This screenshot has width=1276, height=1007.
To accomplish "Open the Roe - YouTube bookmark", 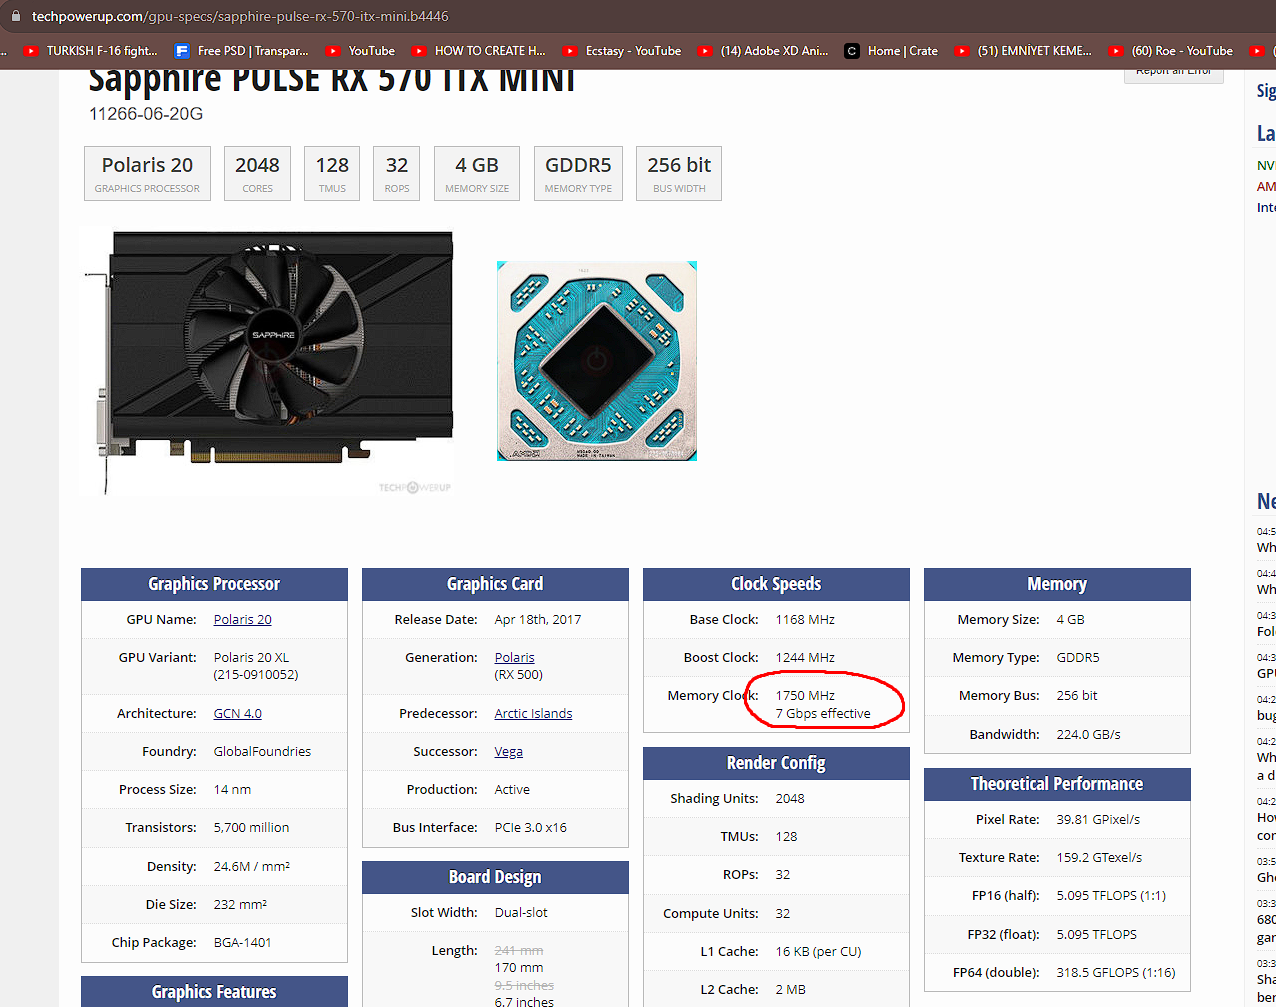I will [1171, 51].
